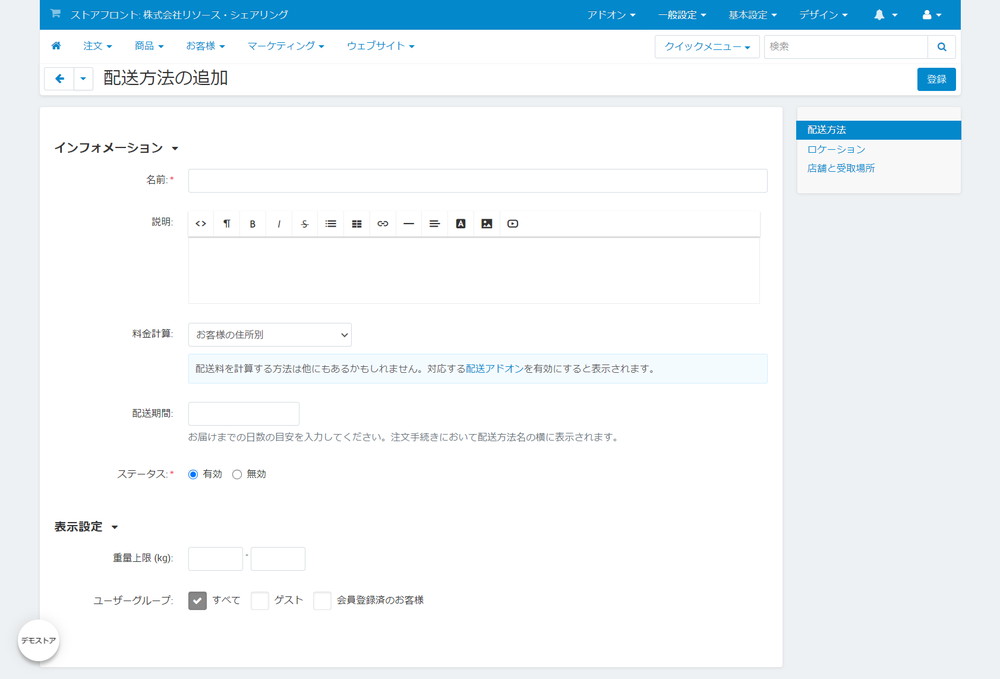1000x679 pixels.
Task: Click the home icon in navigation bar
Action: (x=56, y=46)
